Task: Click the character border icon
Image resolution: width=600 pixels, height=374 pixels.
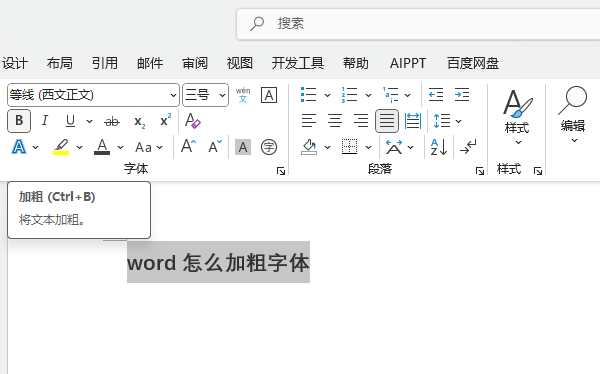Action: point(269,95)
